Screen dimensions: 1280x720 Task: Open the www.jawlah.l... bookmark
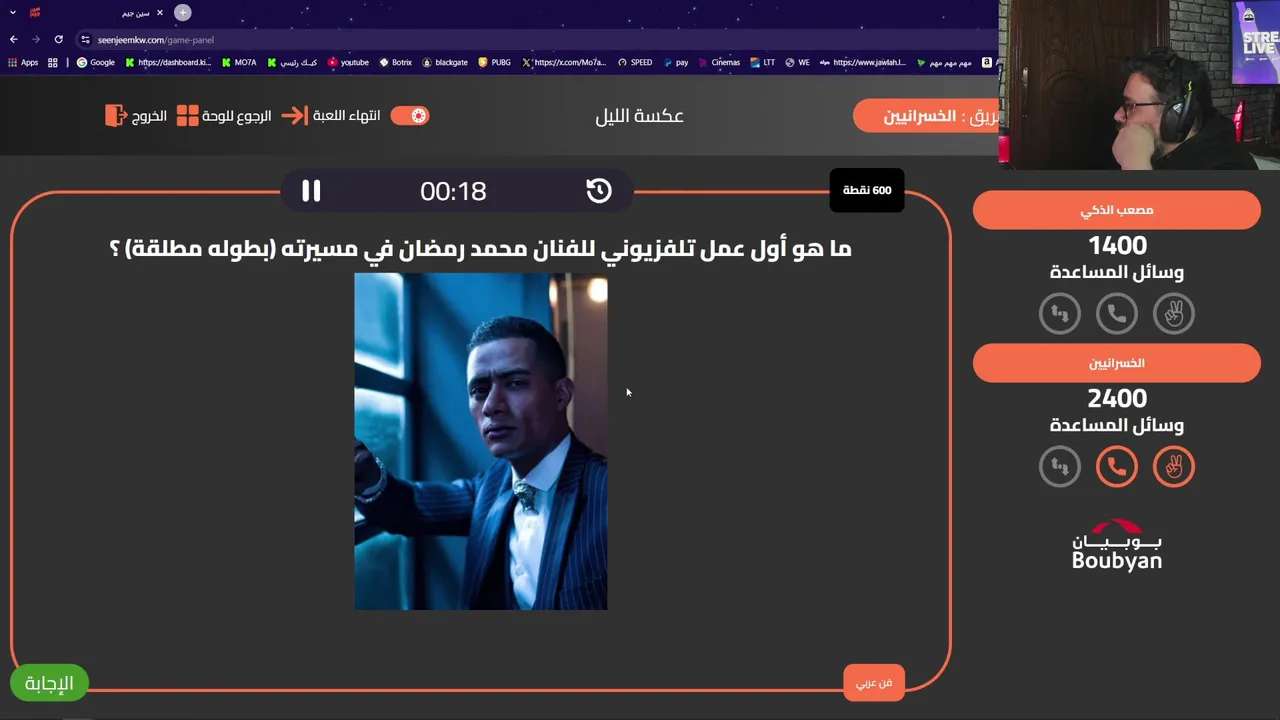coord(863,62)
